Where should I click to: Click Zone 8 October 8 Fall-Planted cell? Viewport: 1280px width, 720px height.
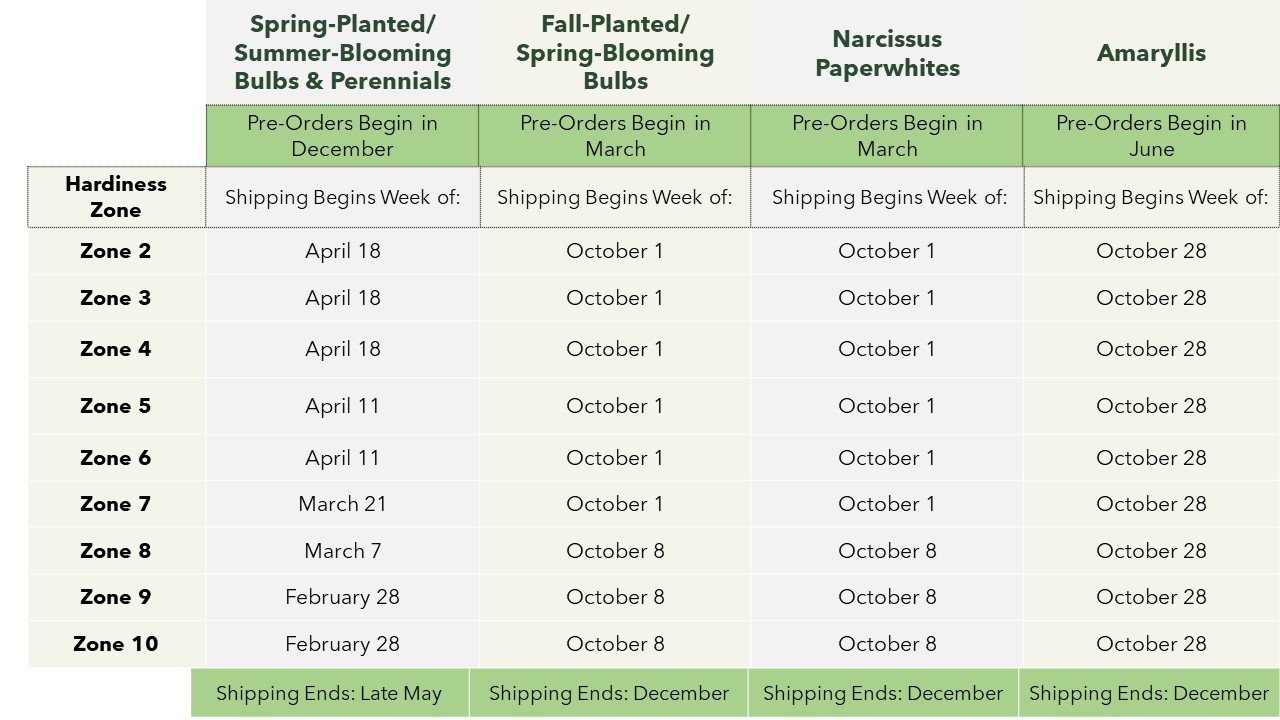615,551
